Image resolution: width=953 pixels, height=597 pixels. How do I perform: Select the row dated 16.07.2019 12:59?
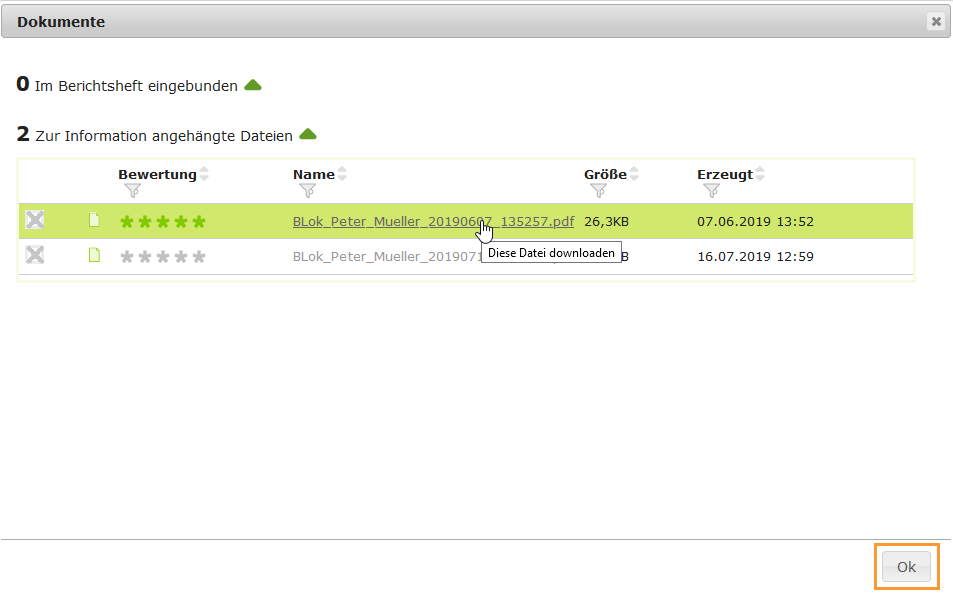[x=755, y=256]
